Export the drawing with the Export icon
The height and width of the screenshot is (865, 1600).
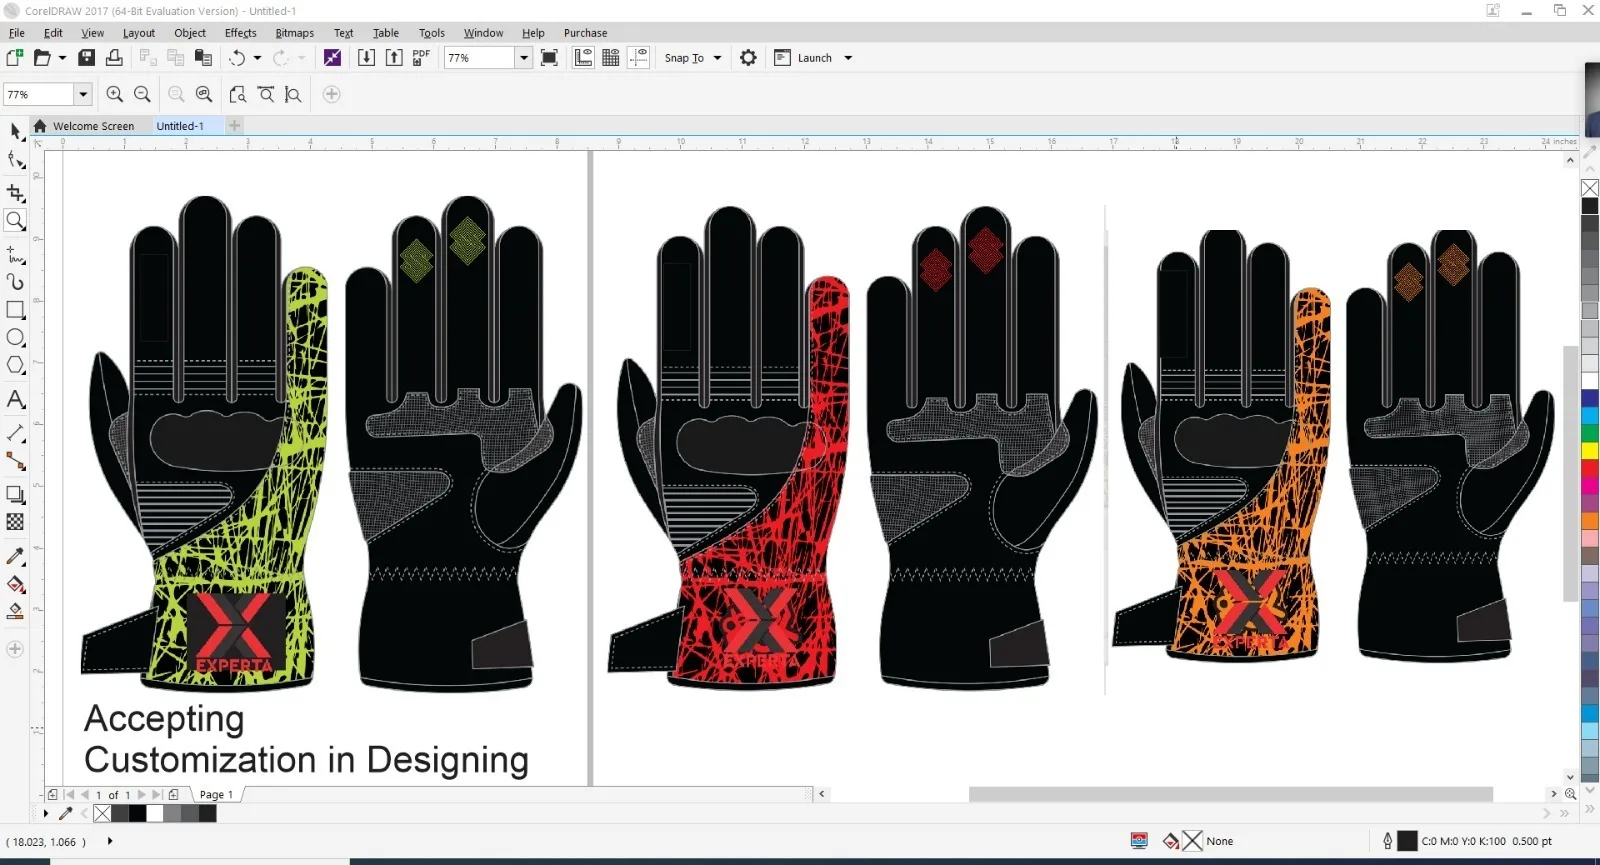point(394,58)
